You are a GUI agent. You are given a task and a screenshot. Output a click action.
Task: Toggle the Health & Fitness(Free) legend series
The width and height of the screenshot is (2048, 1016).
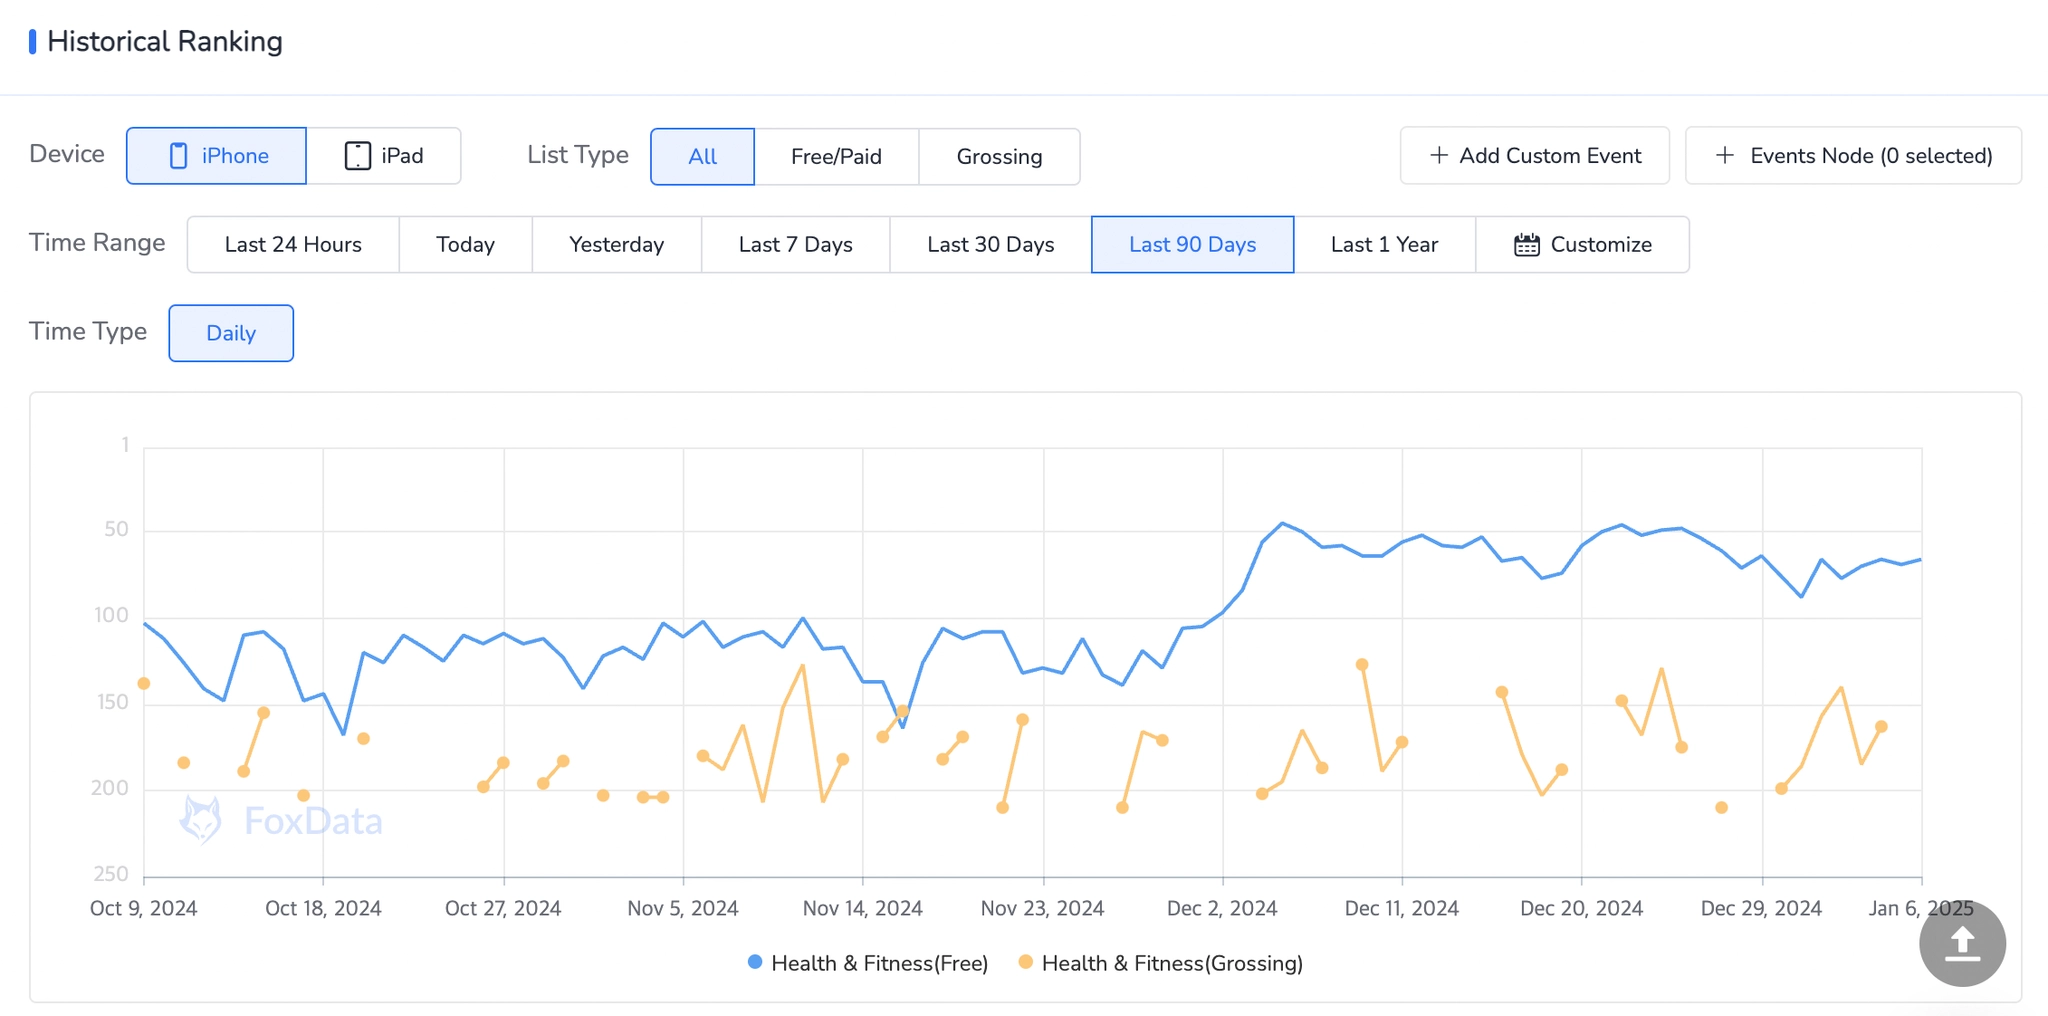[x=868, y=963]
